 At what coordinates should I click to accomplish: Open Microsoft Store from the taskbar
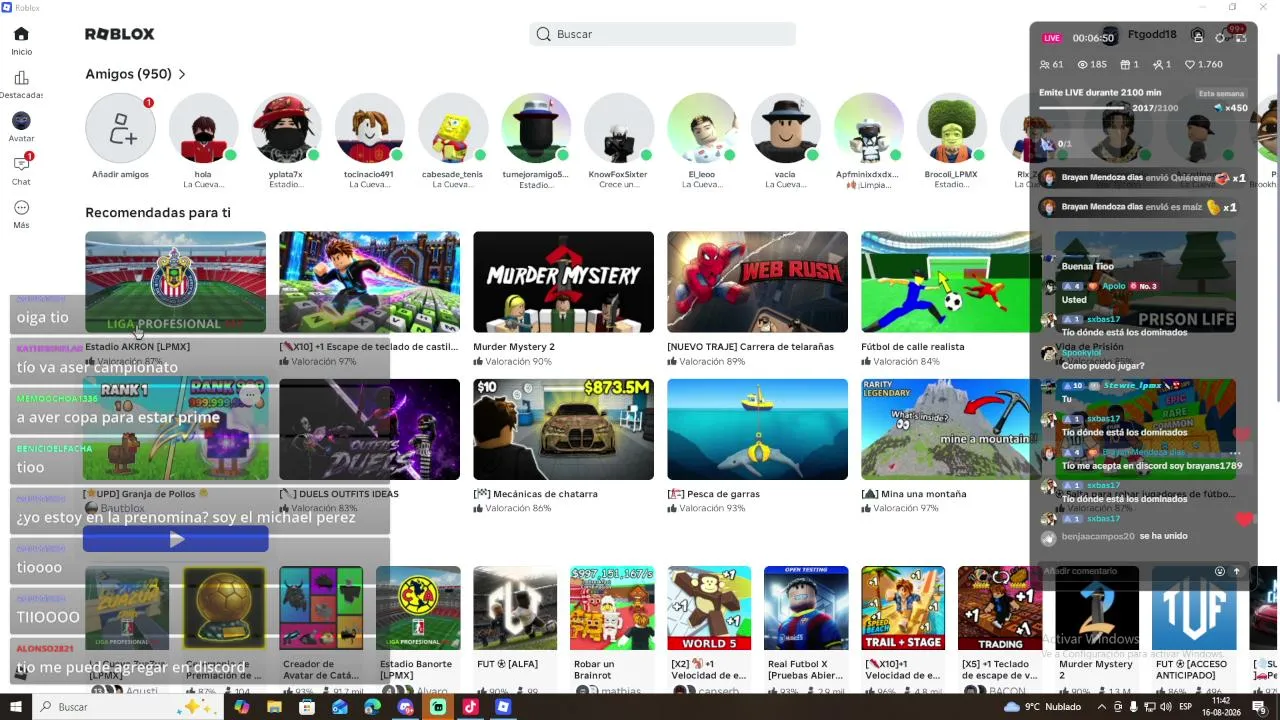(307, 707)
